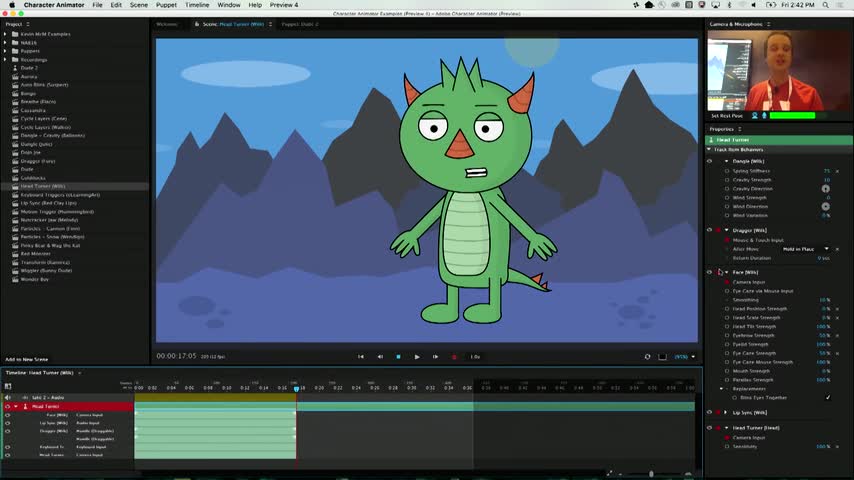Open the Camera & Microphone panel menu
The width and height of the screenshot is (854, 480).
768,25
